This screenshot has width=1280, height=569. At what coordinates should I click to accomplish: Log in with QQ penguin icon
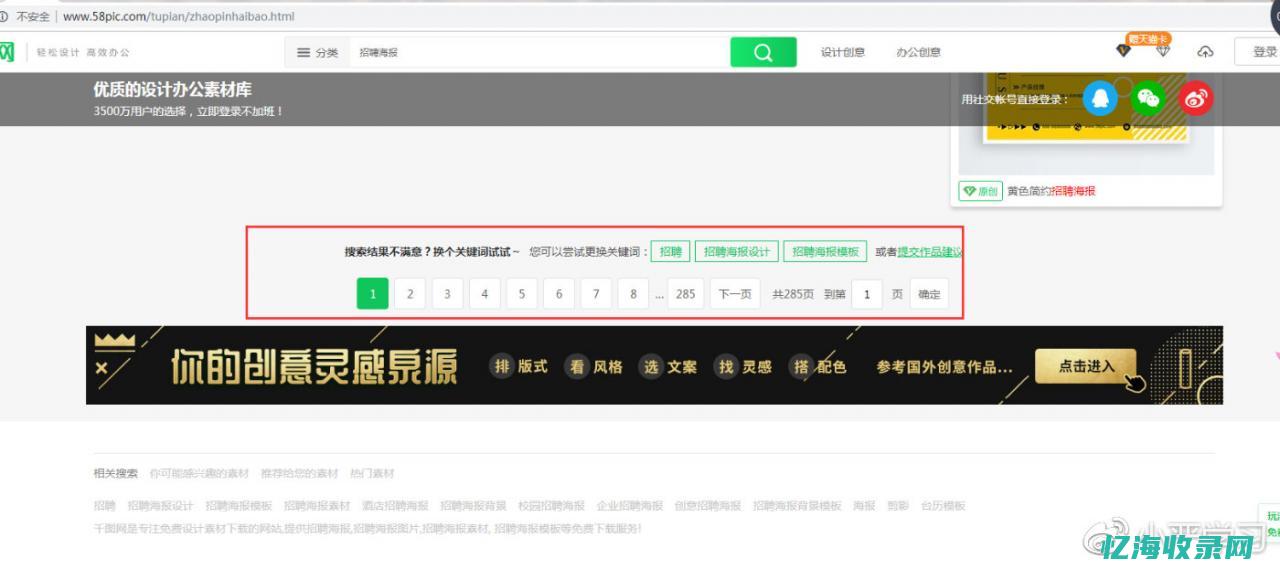point(1100,98)
